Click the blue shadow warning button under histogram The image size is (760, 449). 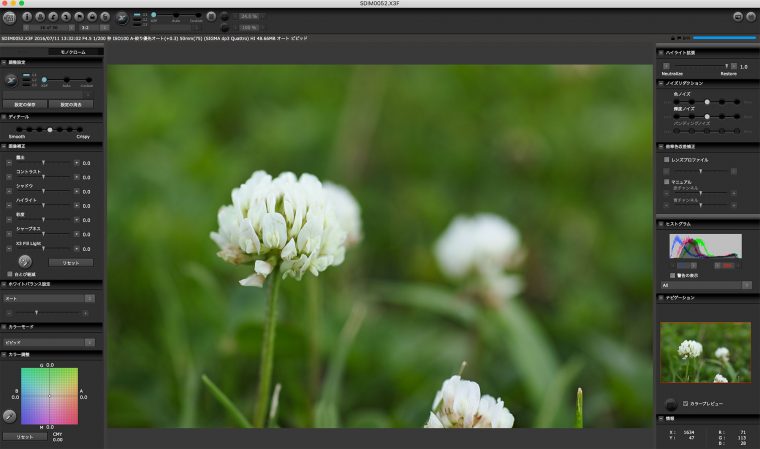click(687, 266)
